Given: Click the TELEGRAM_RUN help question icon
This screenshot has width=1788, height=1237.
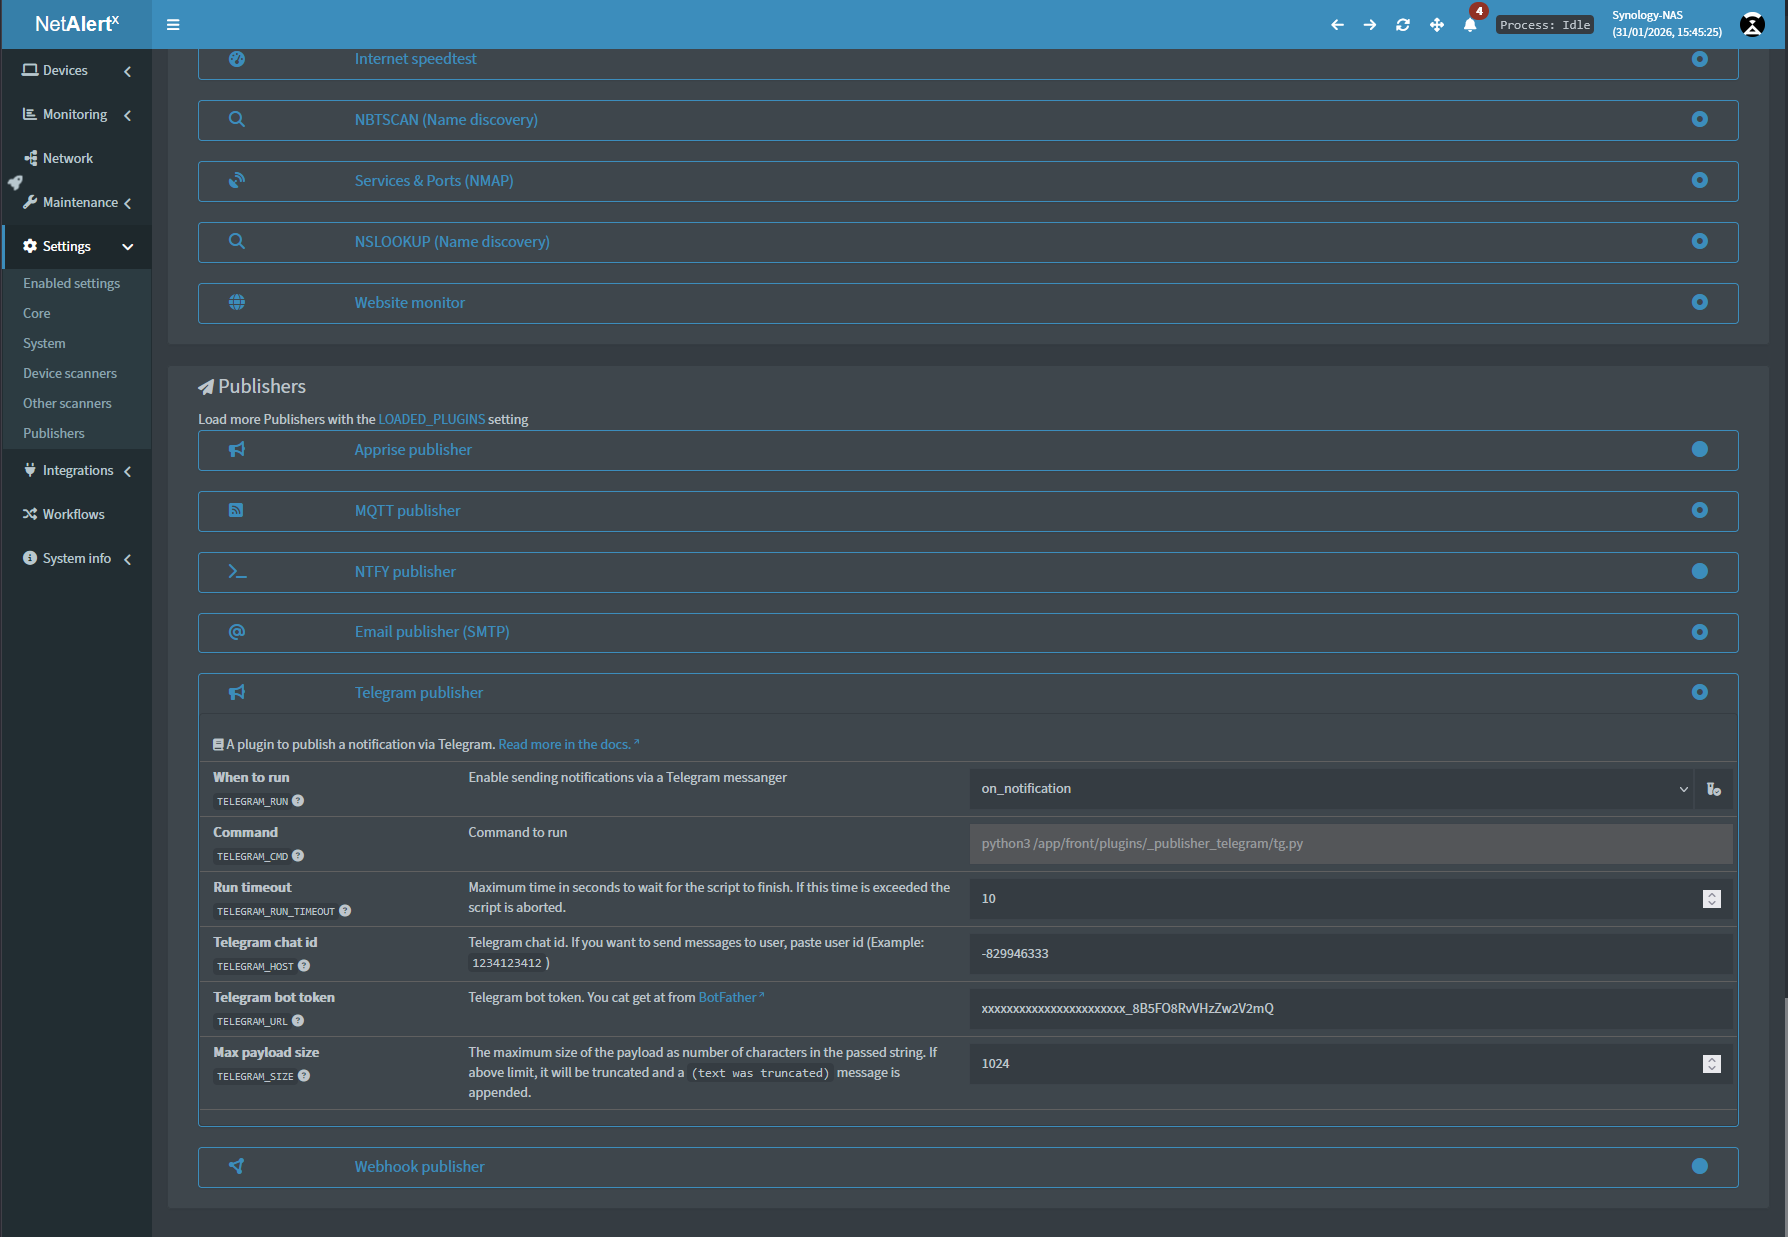Looking at the screenshot, I should (298, 801).
